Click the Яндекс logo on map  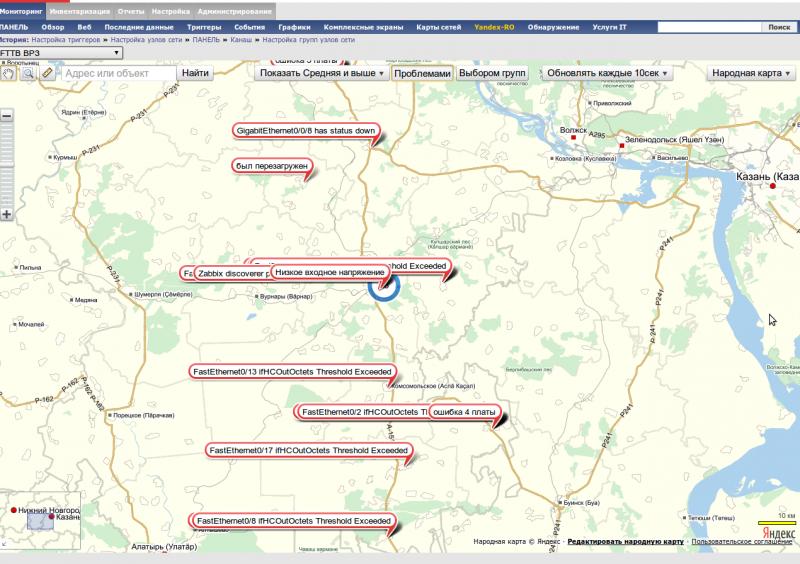pos(779,533)
